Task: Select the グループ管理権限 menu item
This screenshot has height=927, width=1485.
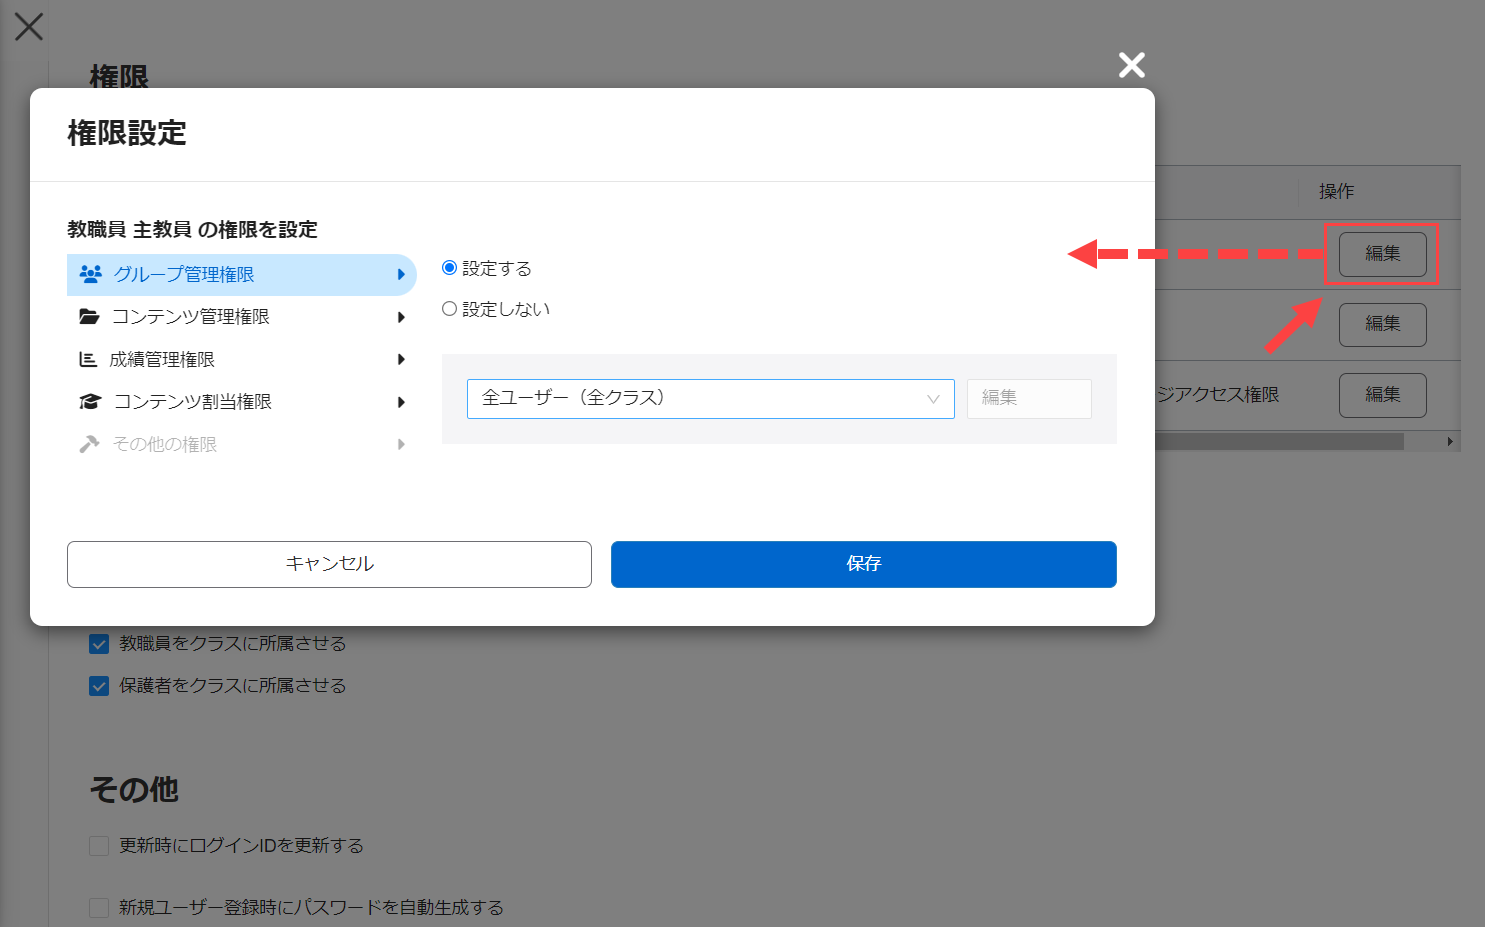Action: (x=240, y=274)
